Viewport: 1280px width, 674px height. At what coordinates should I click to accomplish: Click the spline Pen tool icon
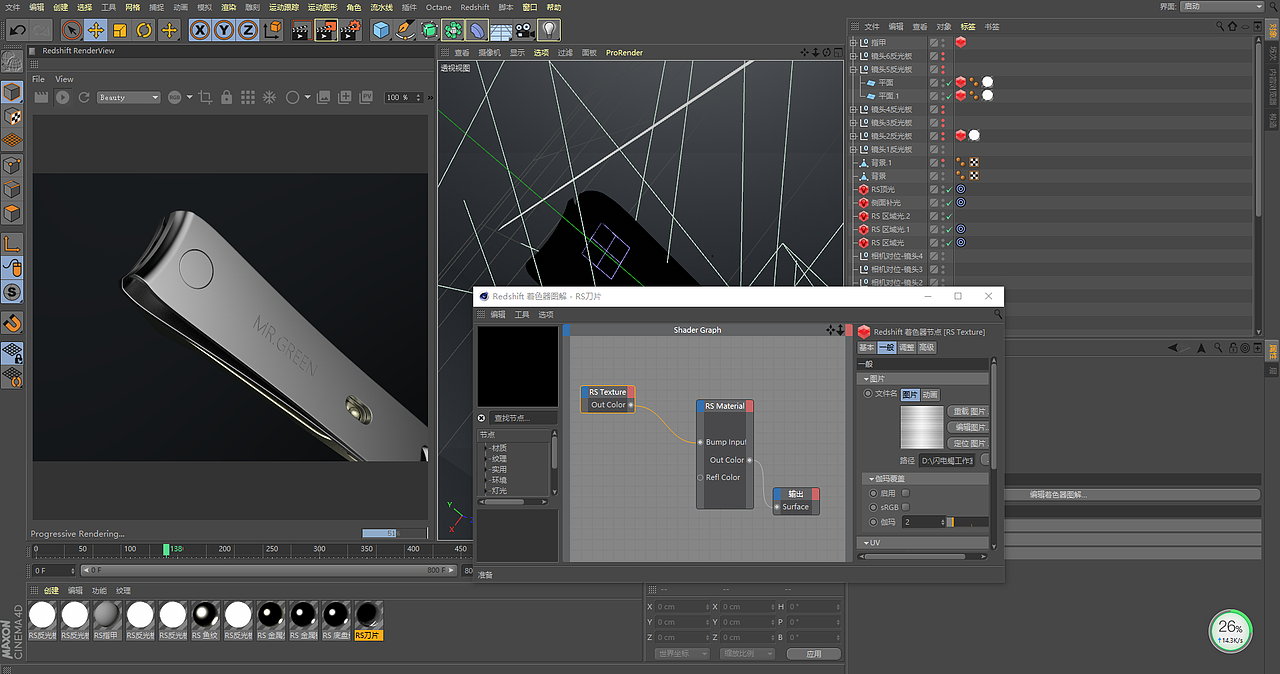[405, 30]
